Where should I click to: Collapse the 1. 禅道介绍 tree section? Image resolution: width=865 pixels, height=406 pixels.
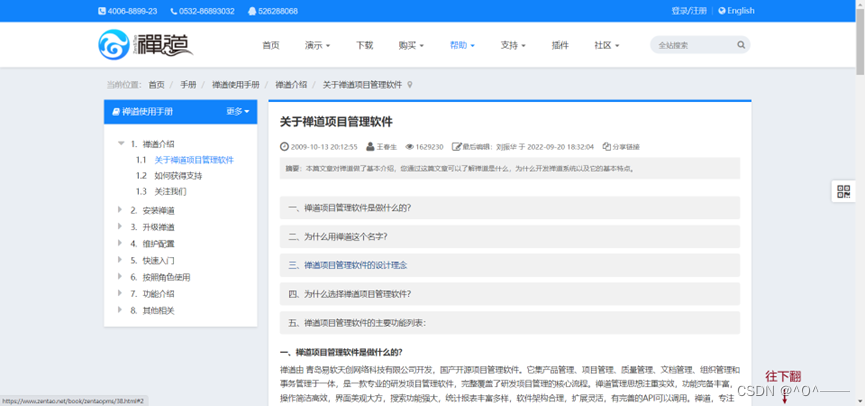click(121, 143)
